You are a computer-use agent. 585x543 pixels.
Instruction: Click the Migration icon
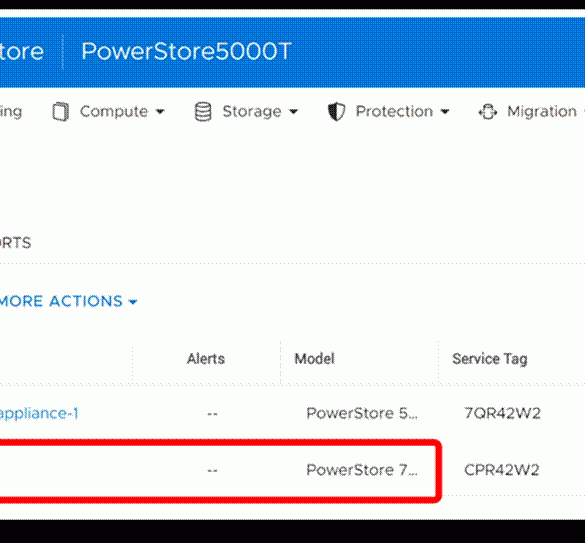488,112
